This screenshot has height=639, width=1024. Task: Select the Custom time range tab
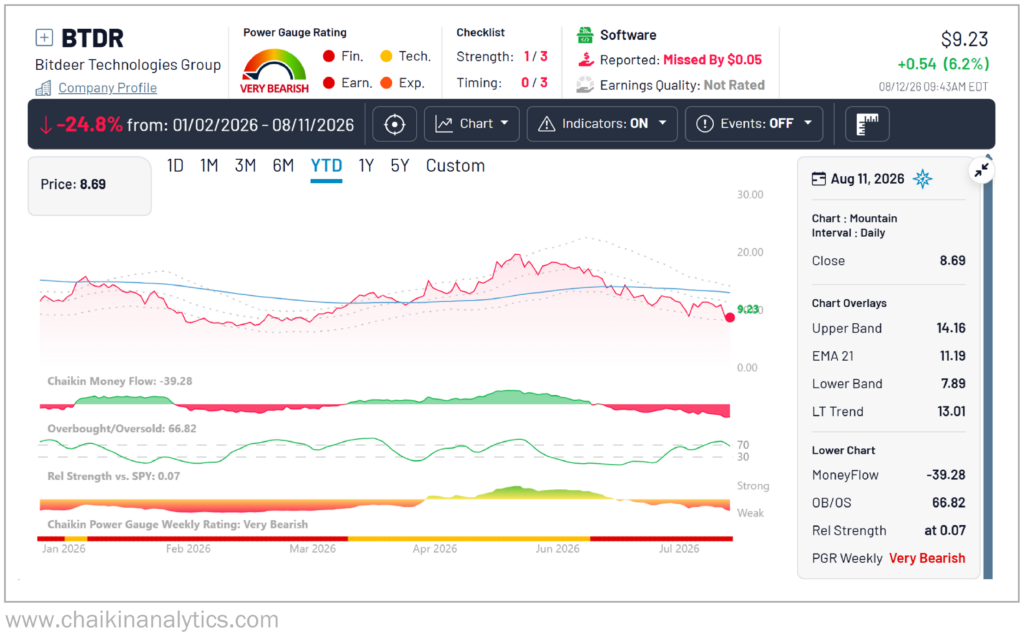[455, 166]
